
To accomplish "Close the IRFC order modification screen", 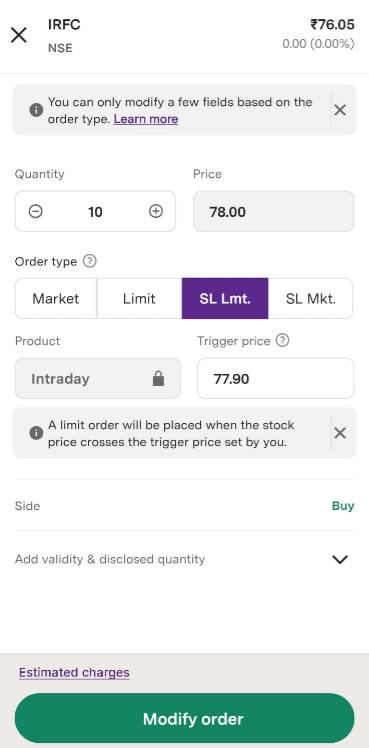I will click(x=19, y=35).
